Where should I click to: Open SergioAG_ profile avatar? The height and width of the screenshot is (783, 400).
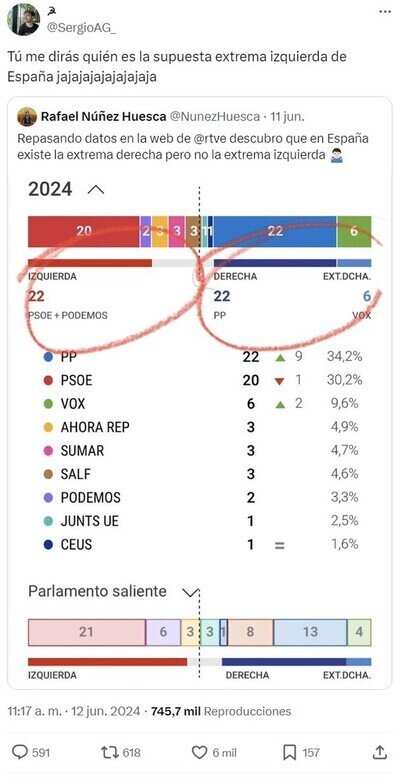[23, 19]
